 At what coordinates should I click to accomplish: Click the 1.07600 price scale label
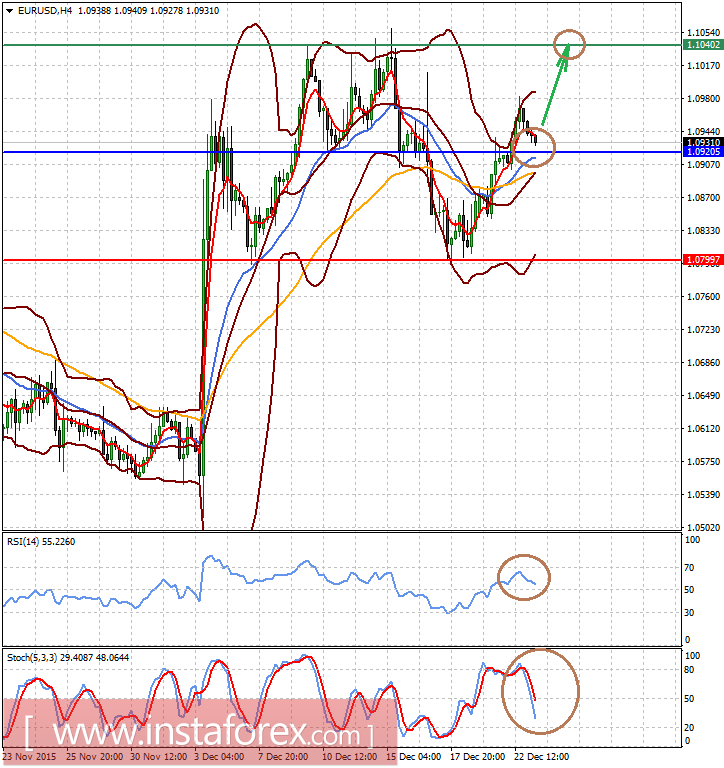(703, 297)
